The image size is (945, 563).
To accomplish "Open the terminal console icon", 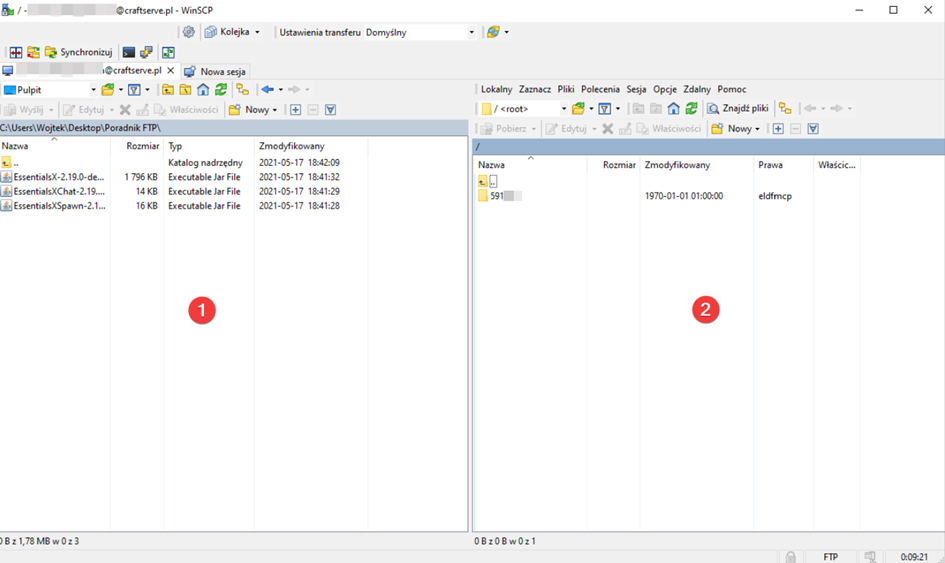I will coord(129,52).
